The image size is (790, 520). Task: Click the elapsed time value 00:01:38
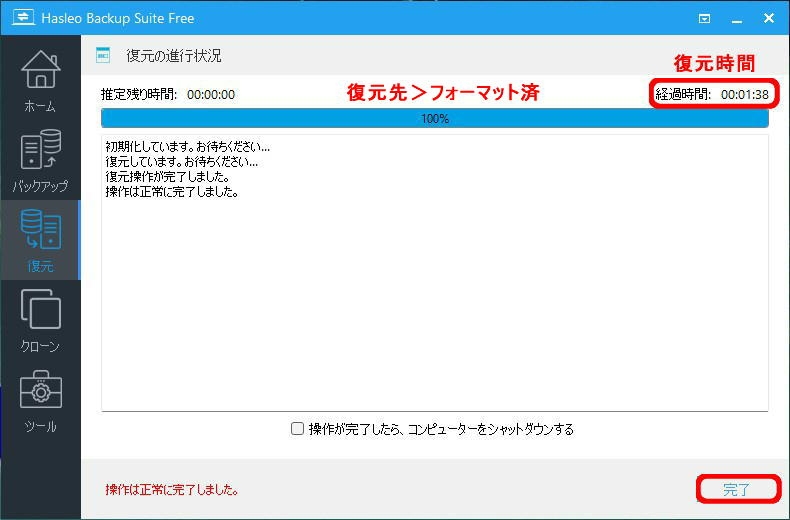(x=745, y=94)
